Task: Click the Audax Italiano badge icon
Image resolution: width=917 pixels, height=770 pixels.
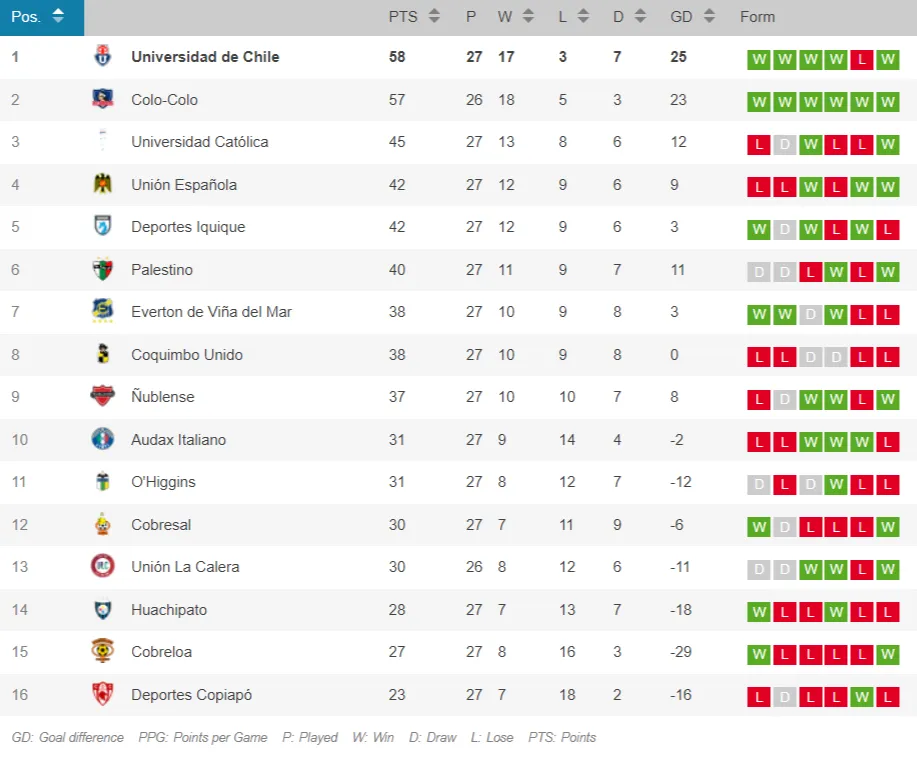Action: coord(102,439)
